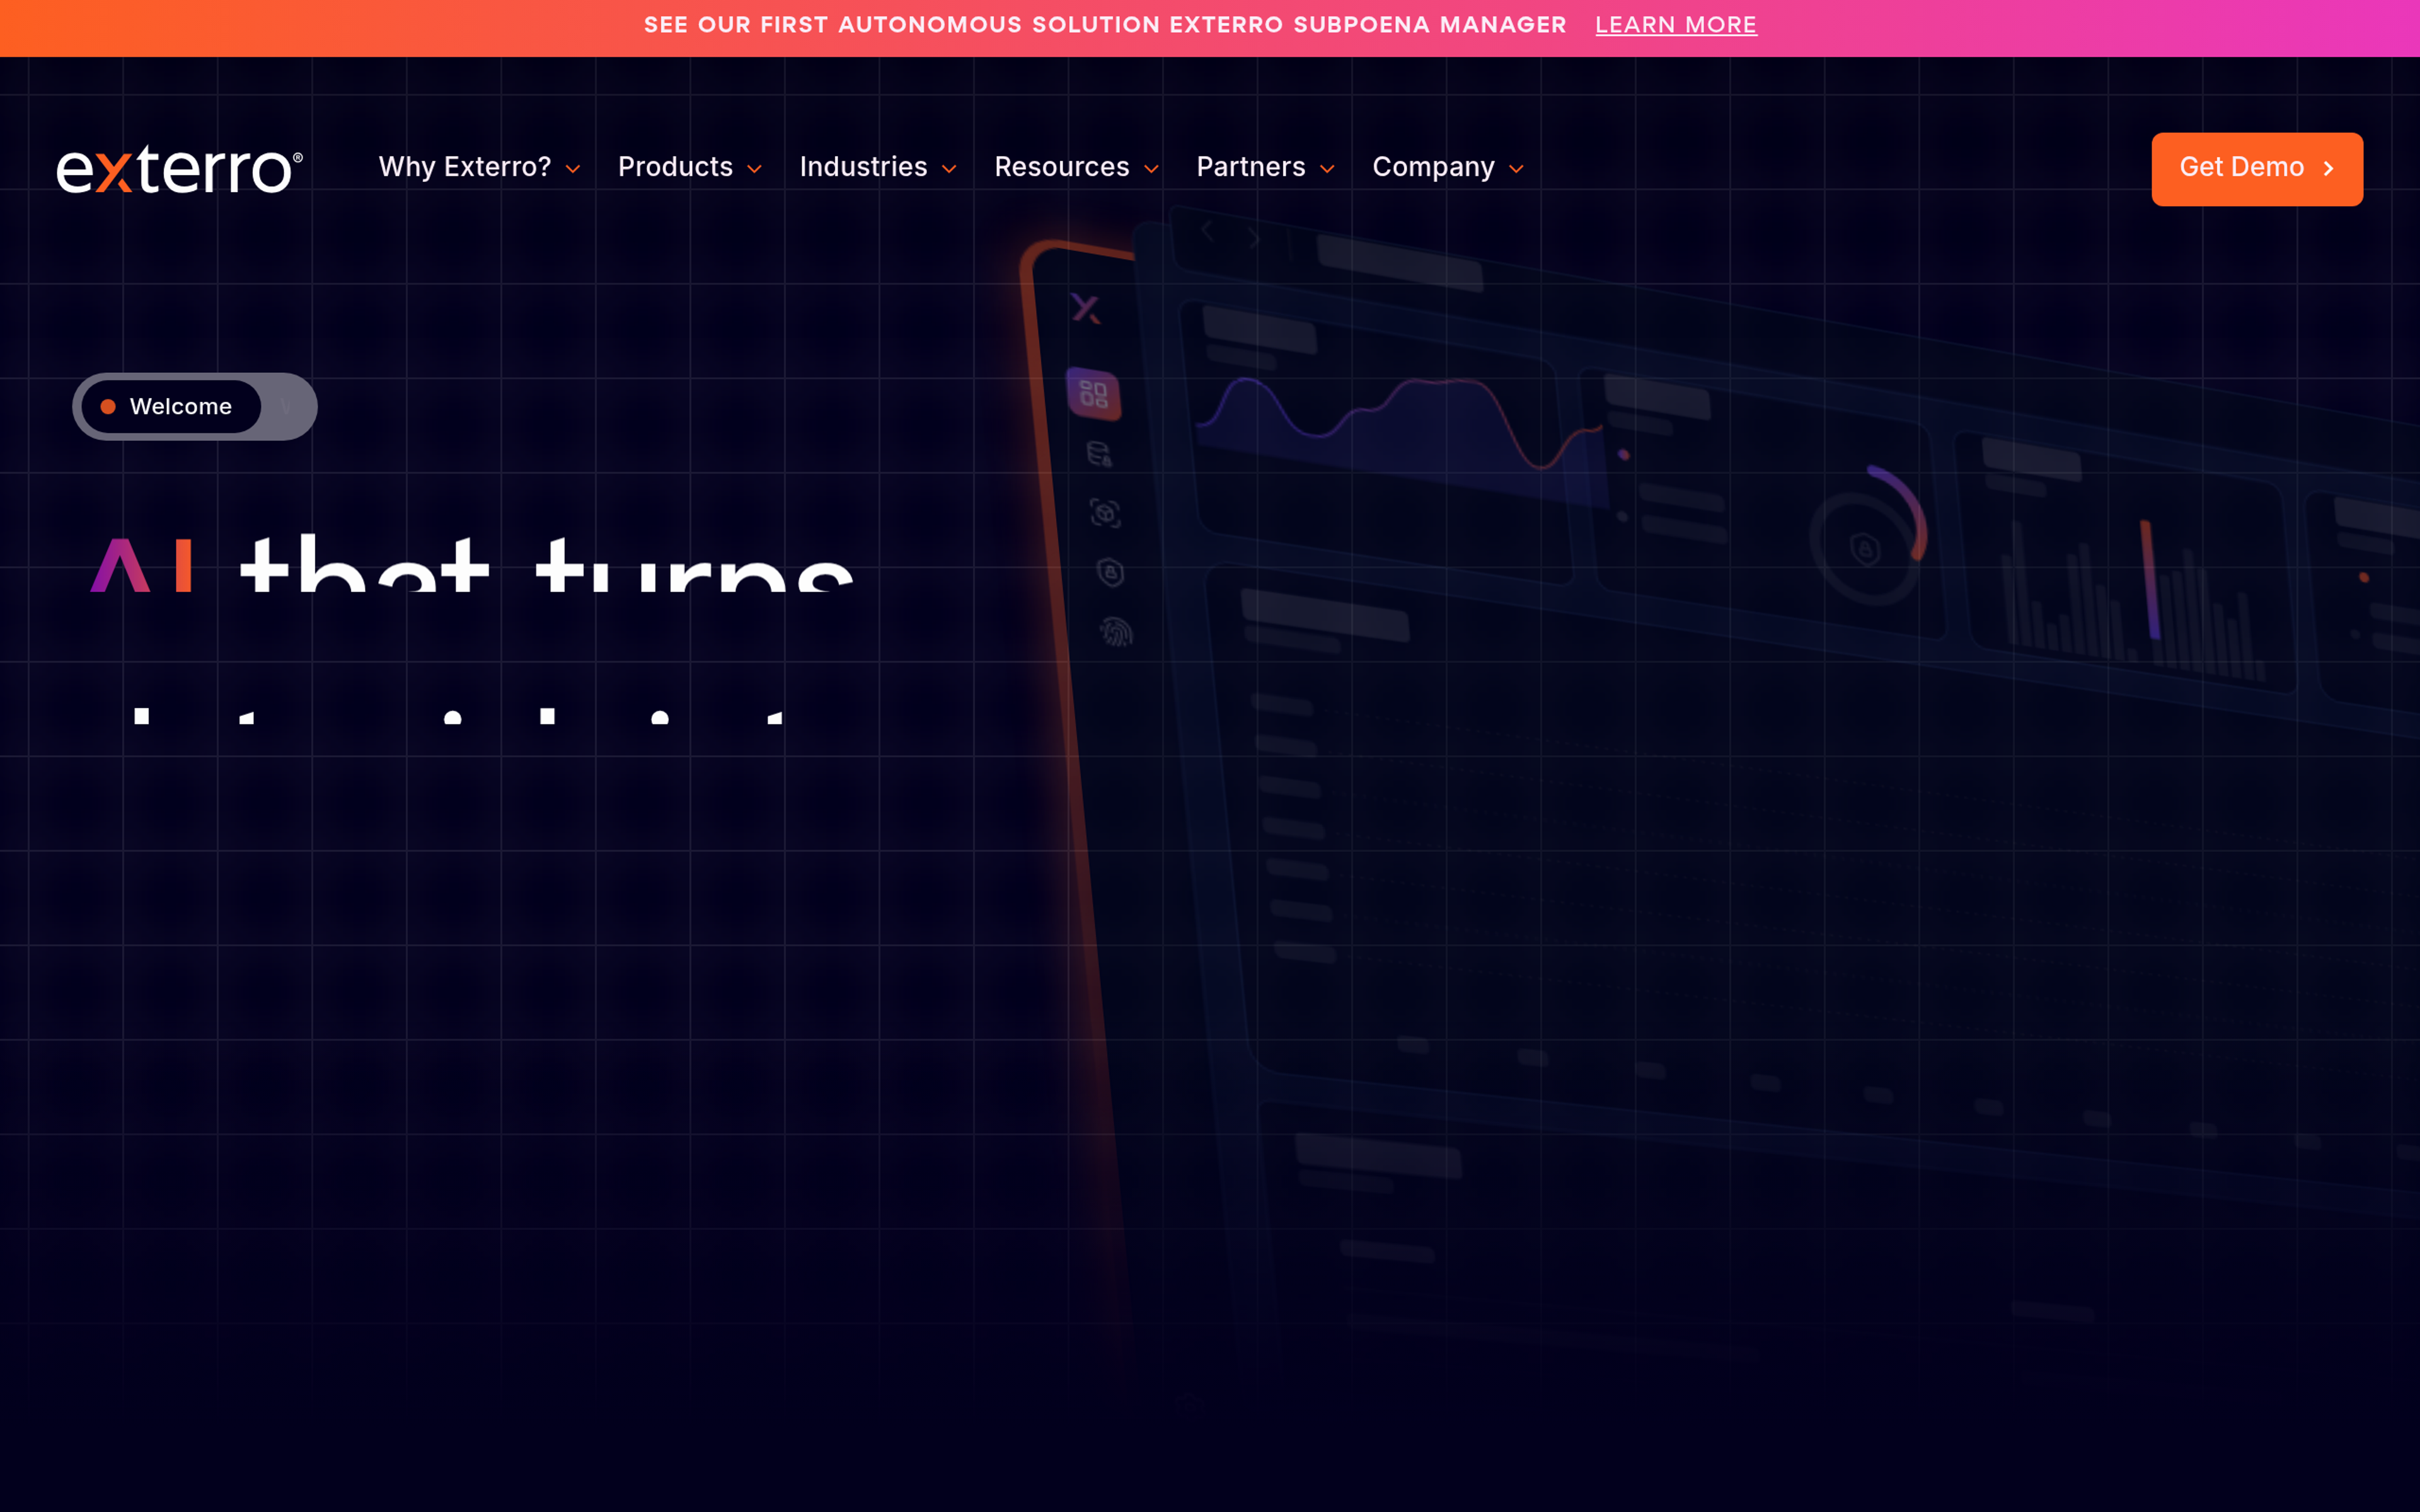Screen dimensions: 2420x1512
Task: Expand the Resources menu
Action: coord(1077,167)
